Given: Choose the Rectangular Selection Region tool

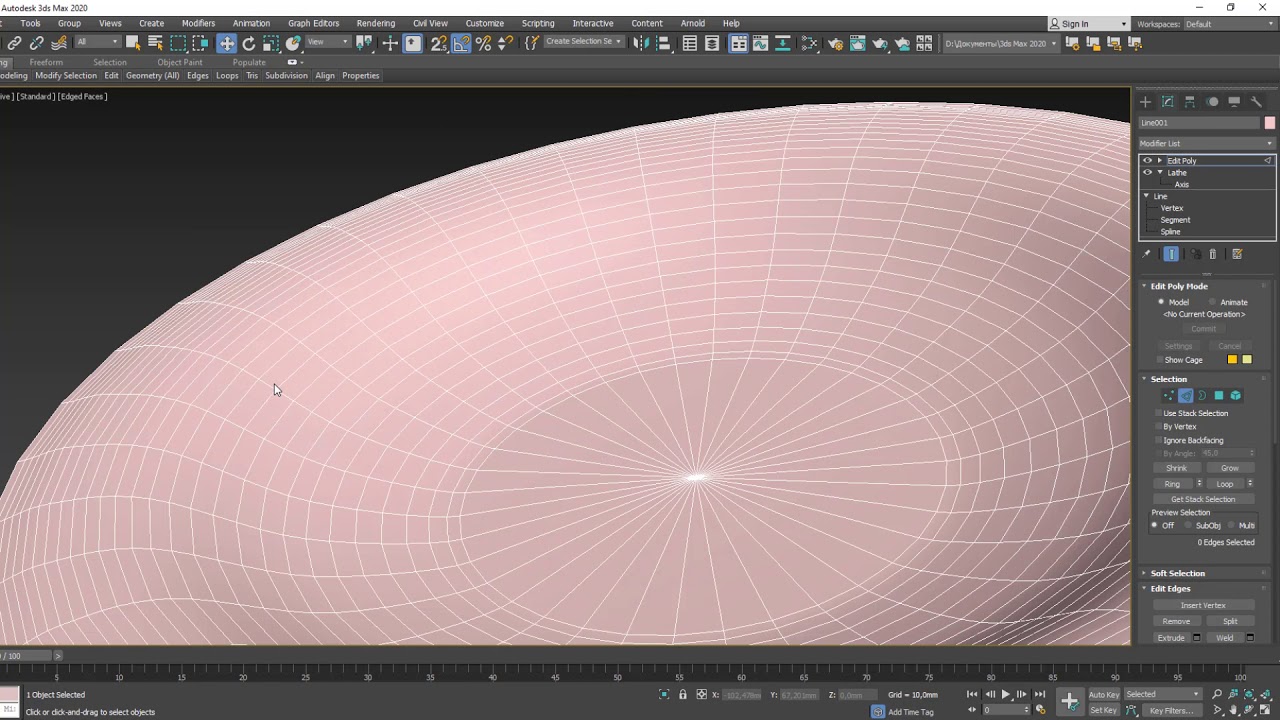Looking at the screenshot, I should tap(178, 43).
